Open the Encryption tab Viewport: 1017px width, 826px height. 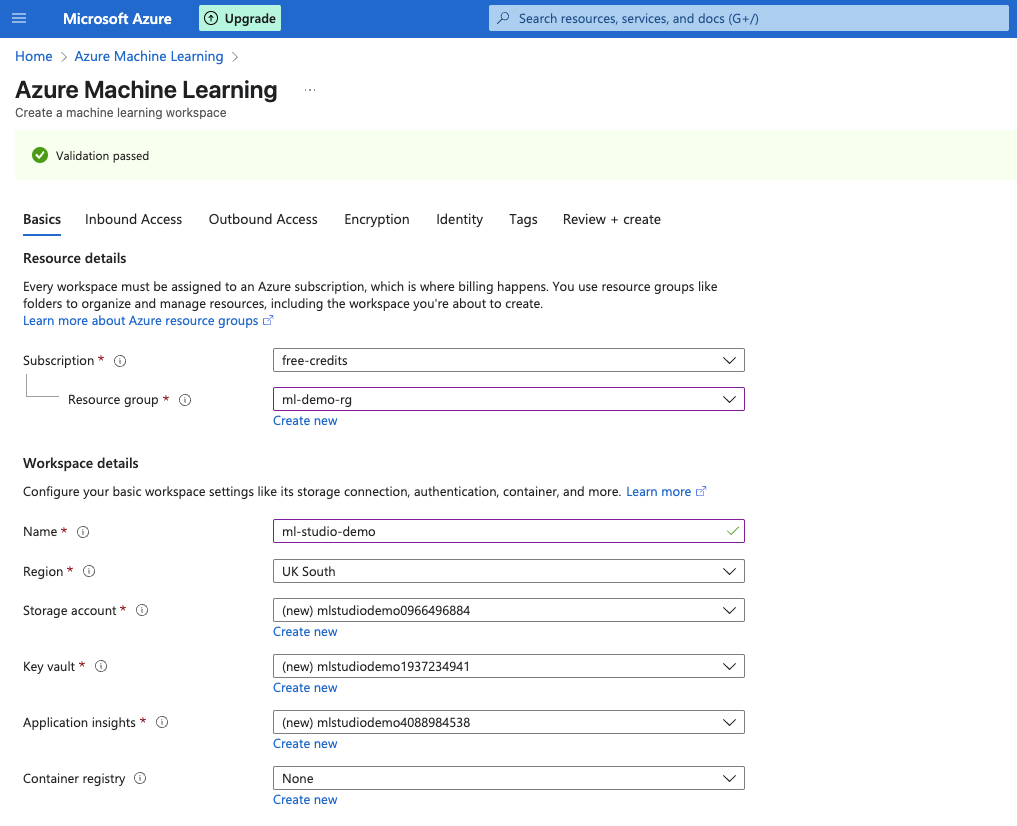377,219
